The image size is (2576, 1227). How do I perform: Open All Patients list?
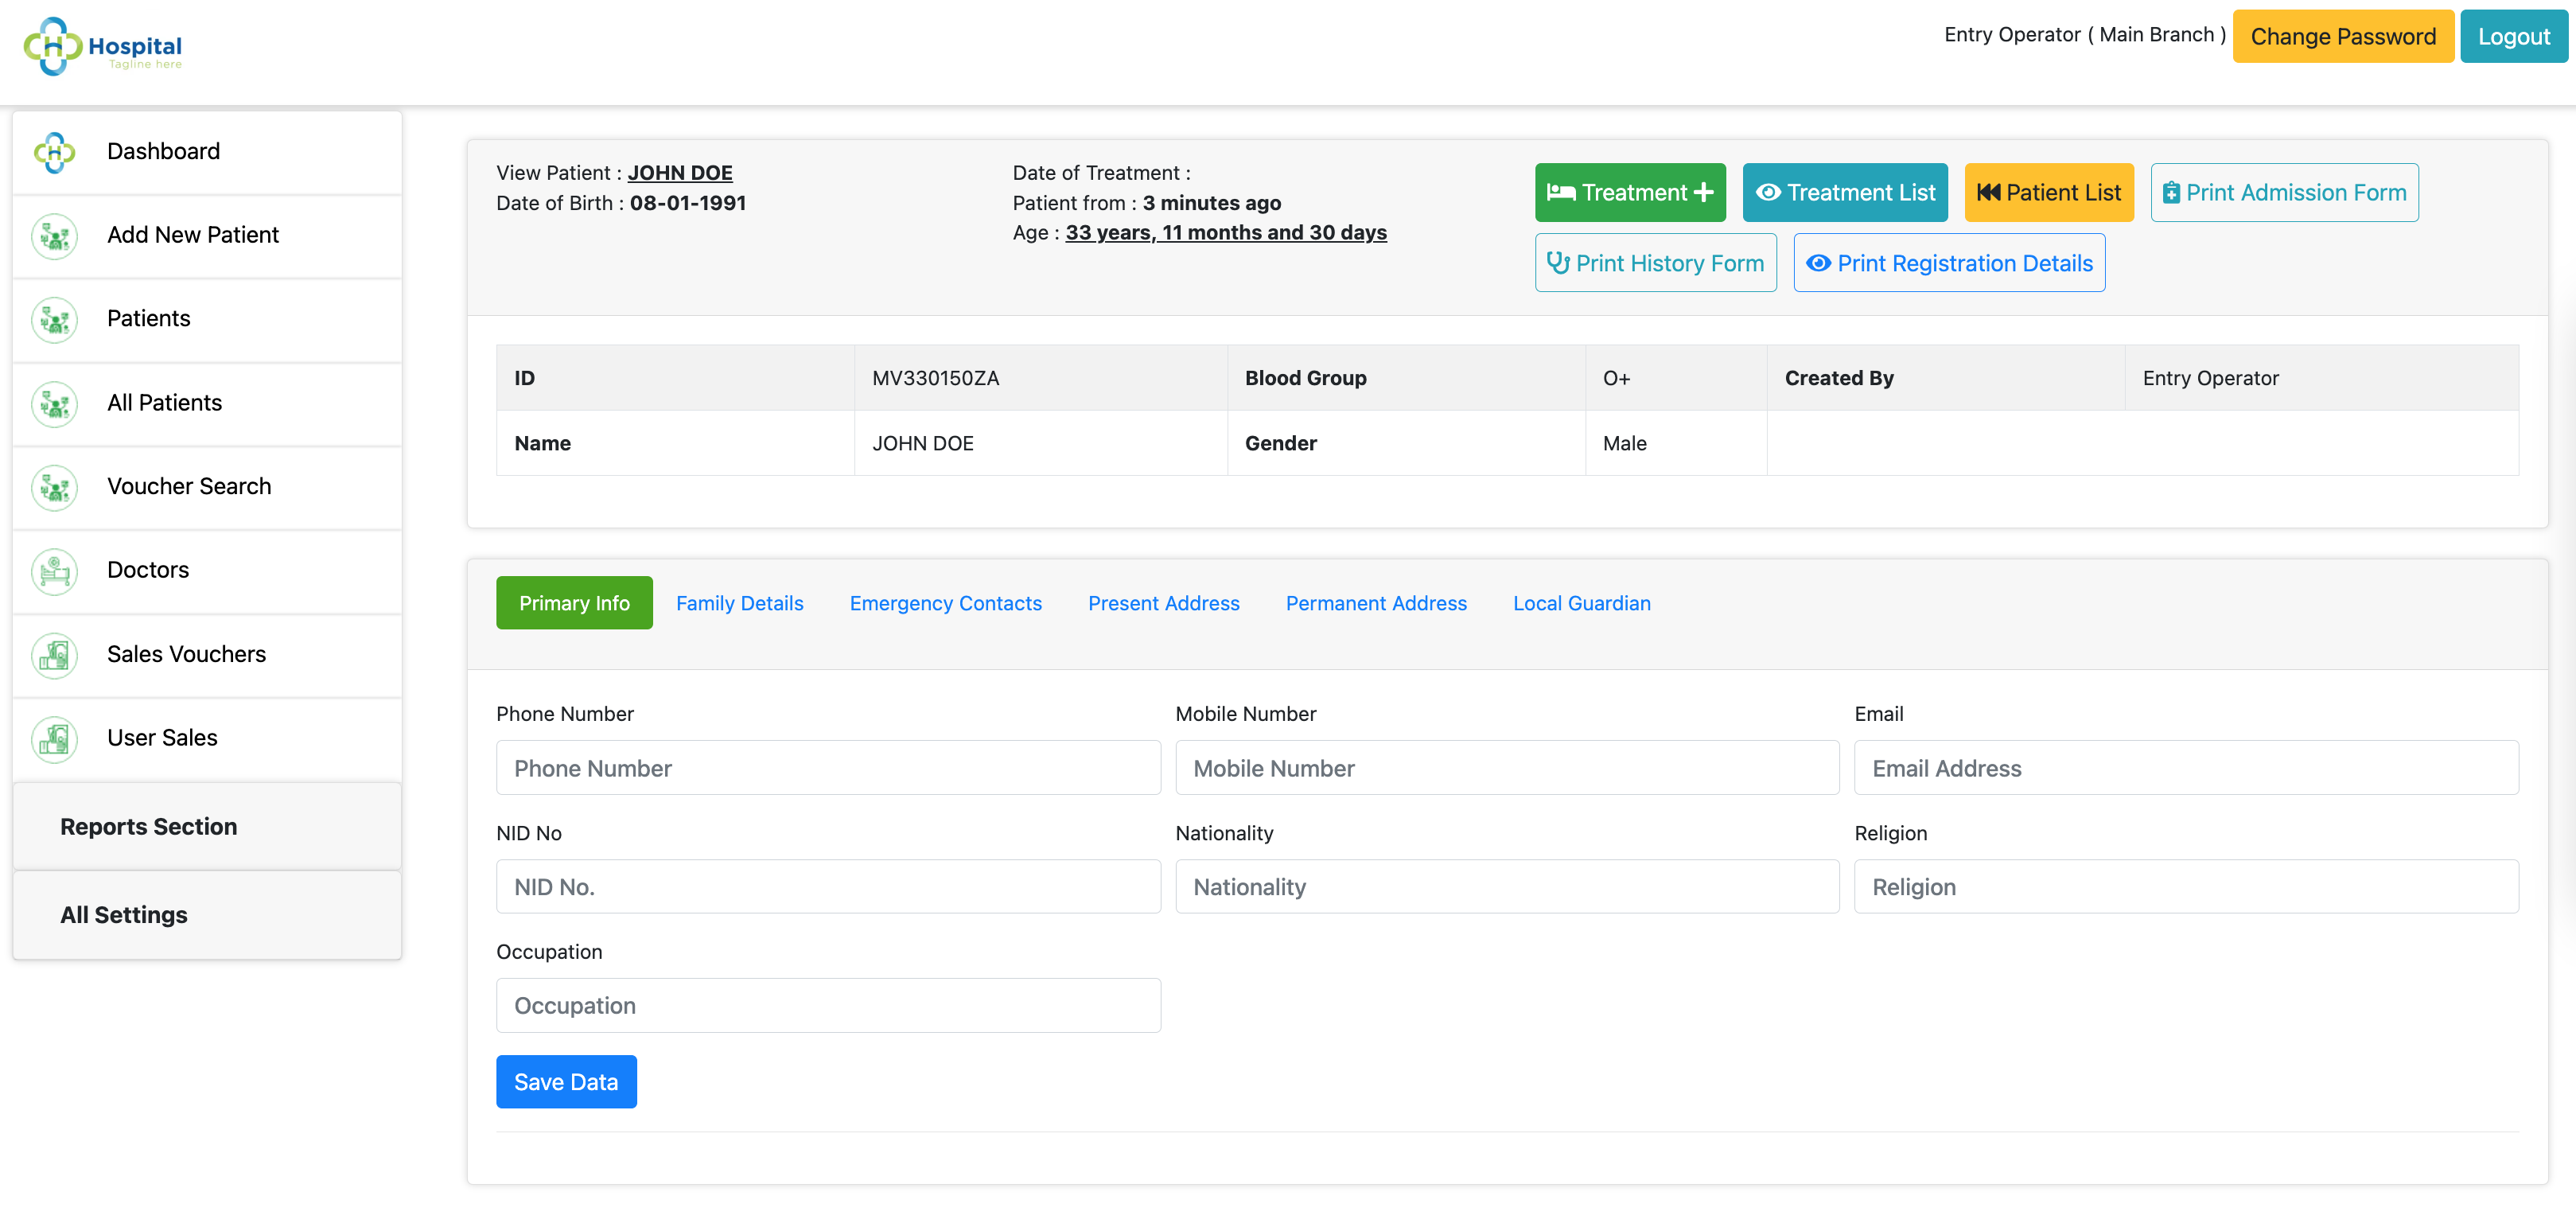click(207, 404)
